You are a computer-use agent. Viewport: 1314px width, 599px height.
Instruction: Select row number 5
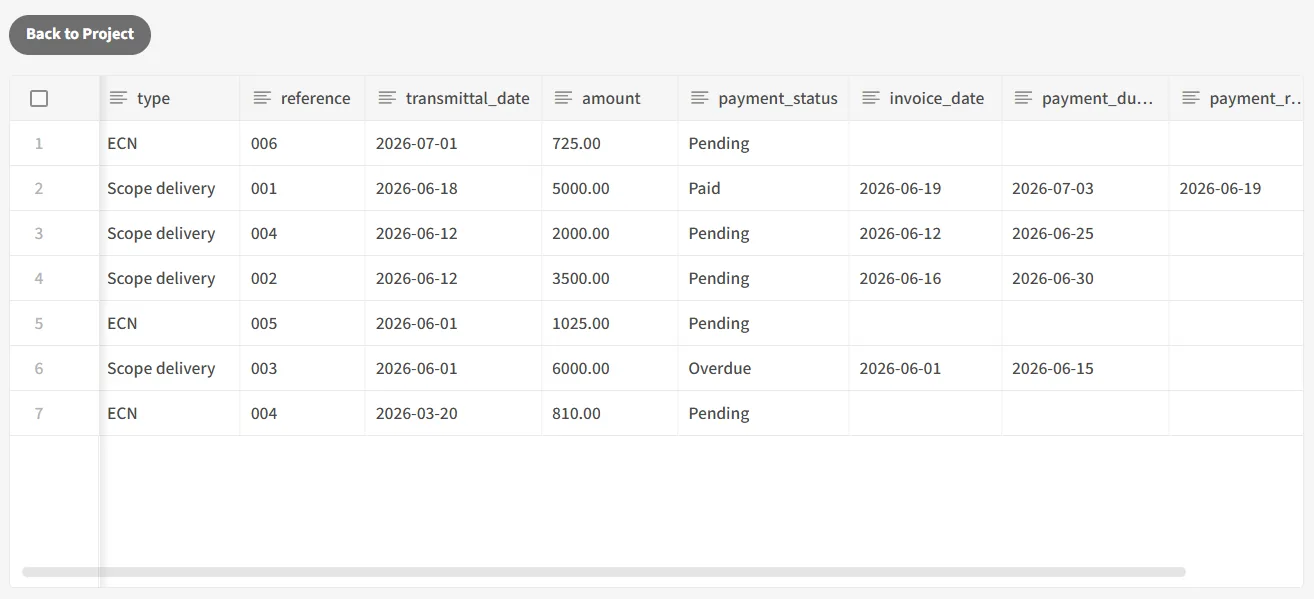[x=39, y=323]
